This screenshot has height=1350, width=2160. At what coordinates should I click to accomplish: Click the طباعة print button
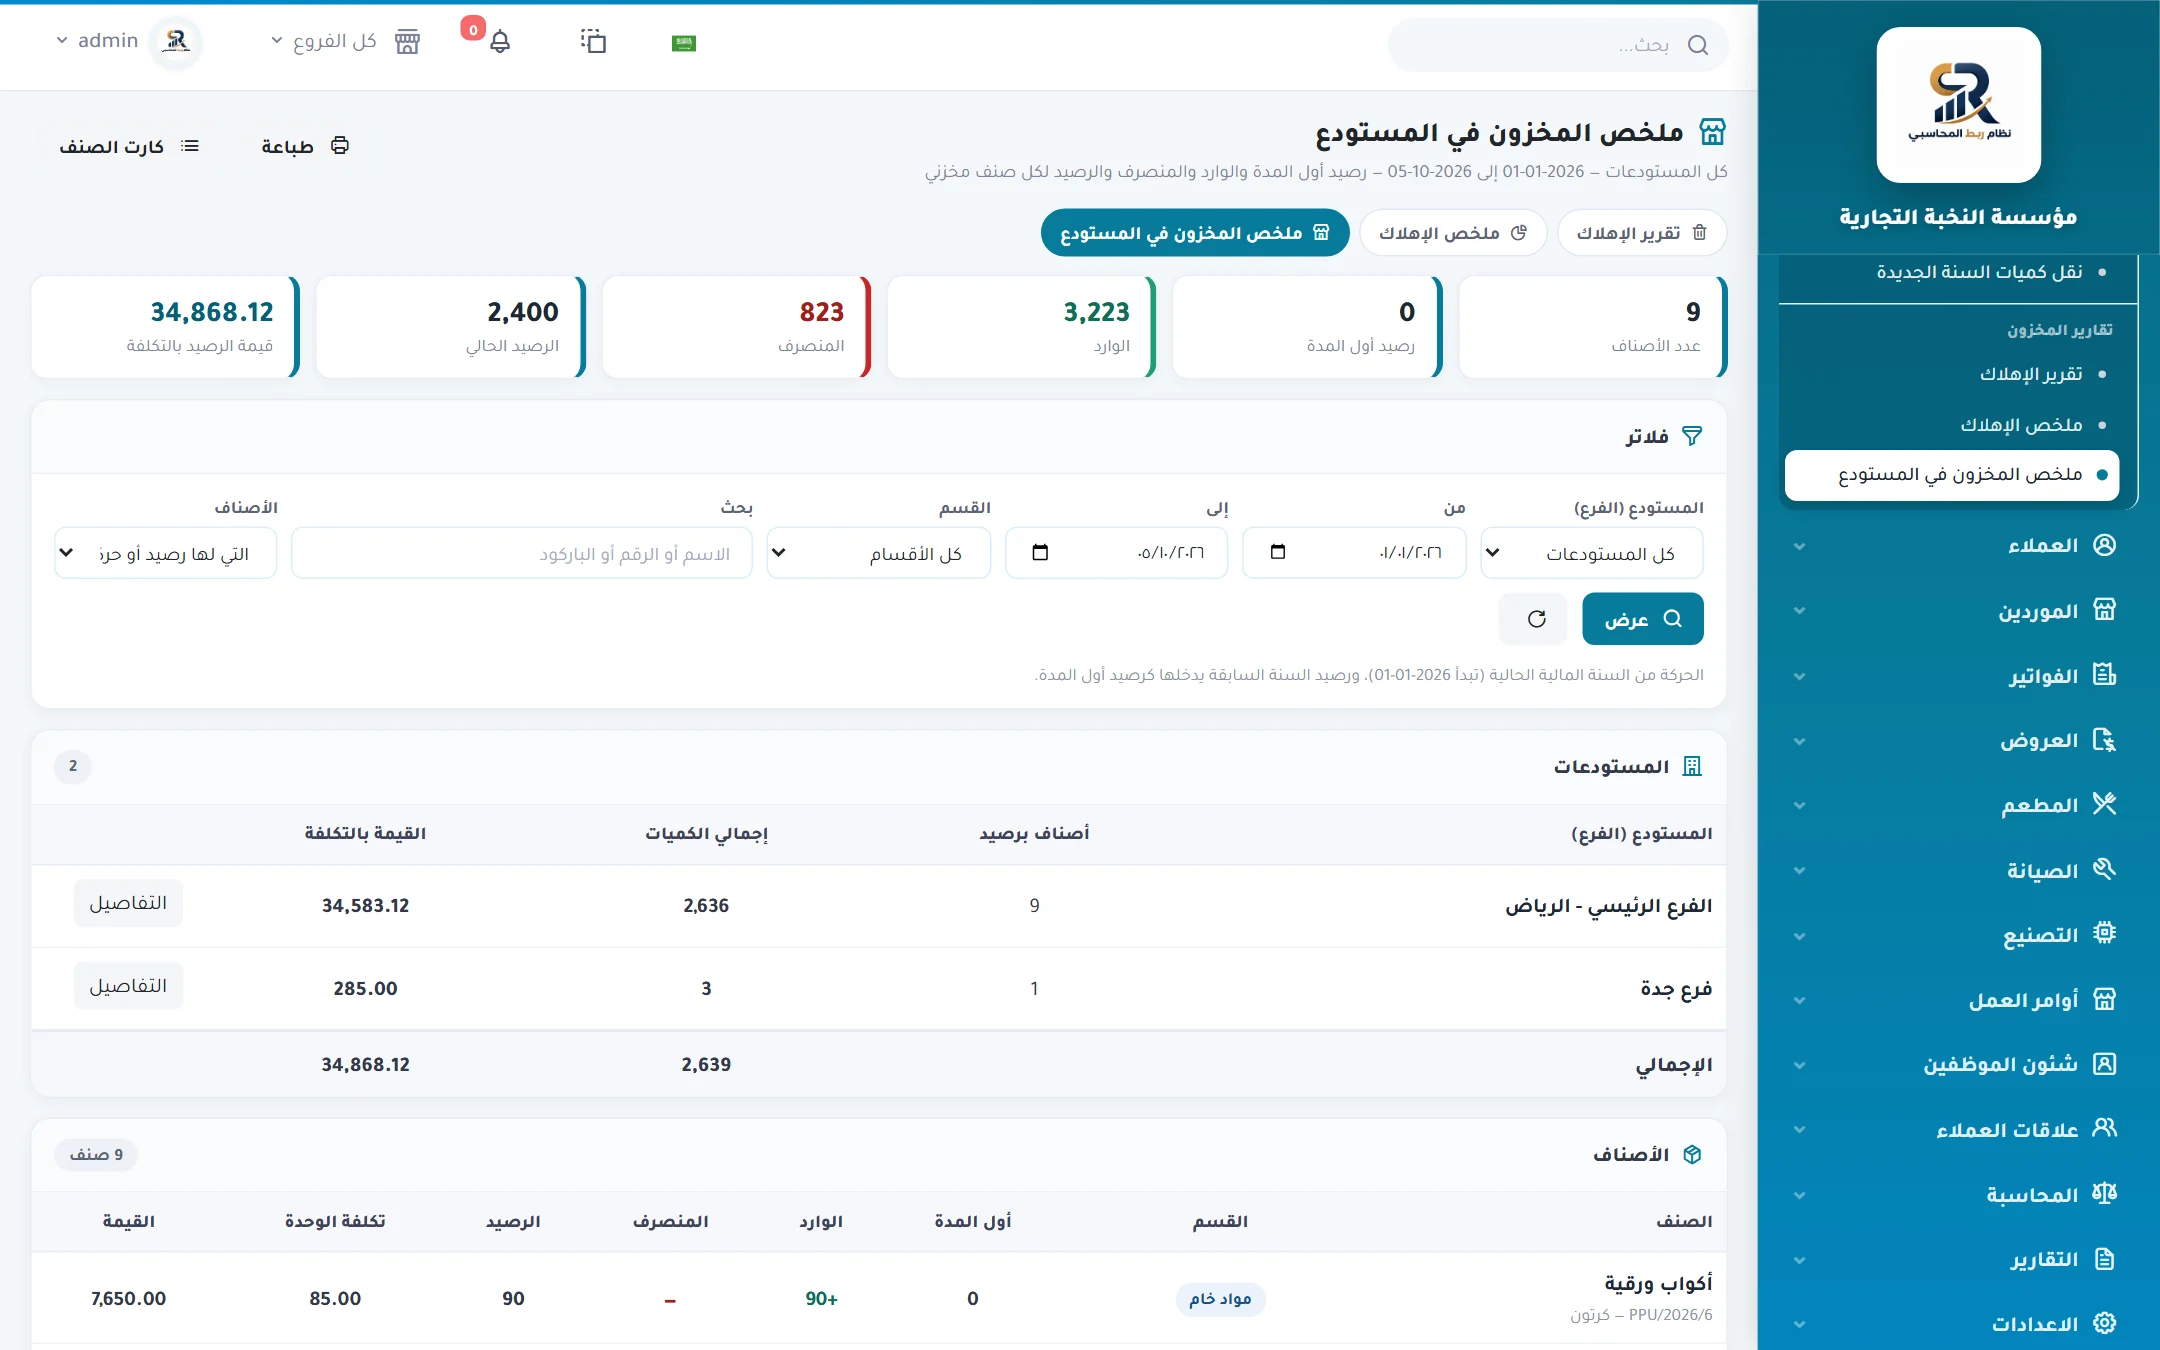305,146
